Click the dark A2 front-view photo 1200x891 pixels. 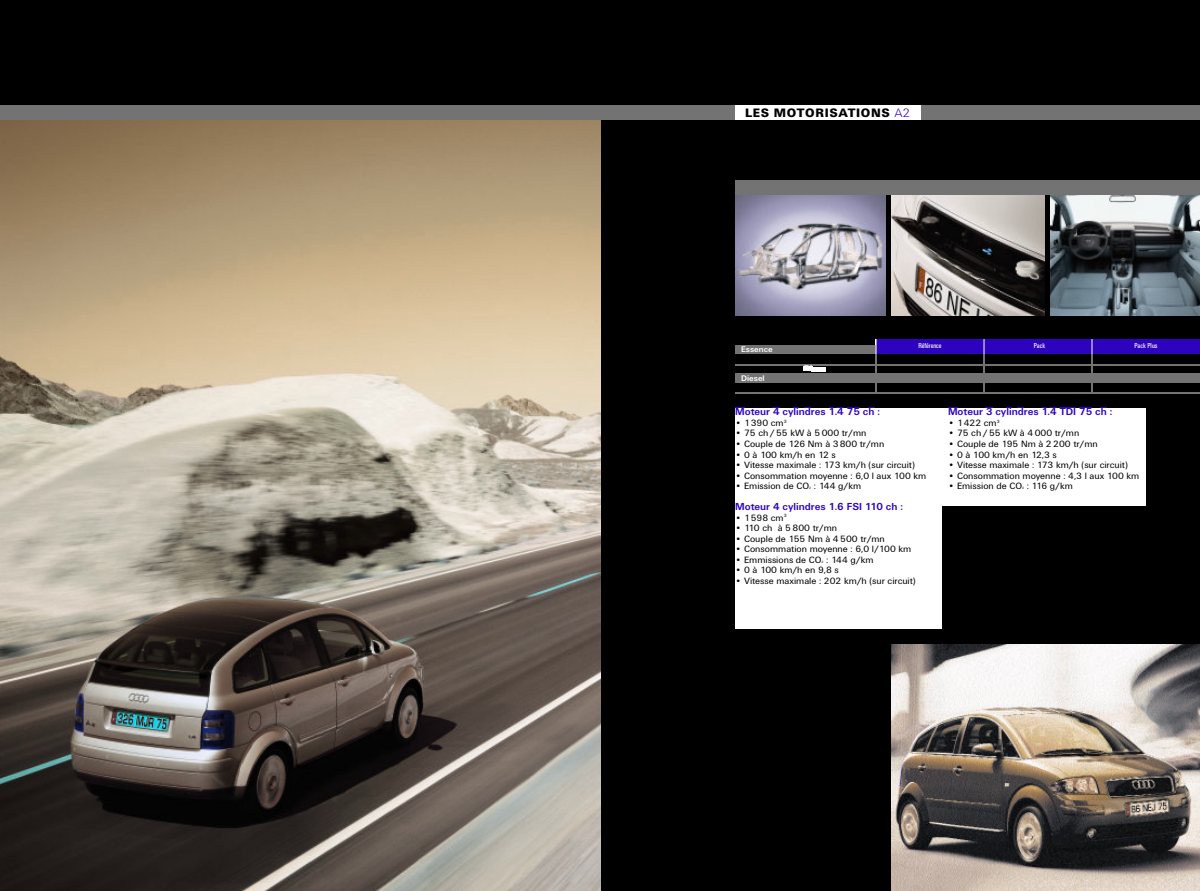(x=1045, y=767)
